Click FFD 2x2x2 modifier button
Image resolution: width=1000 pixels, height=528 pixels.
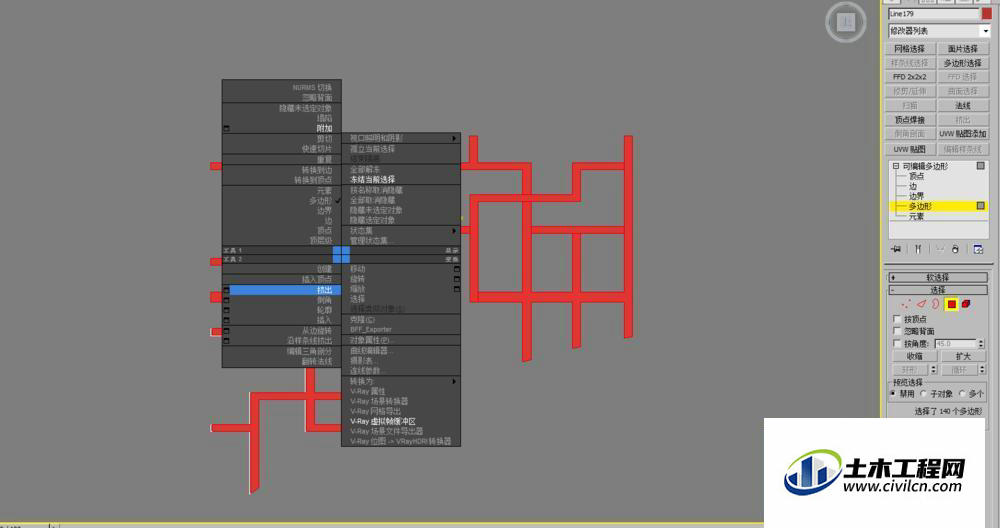(x=909, y=77)
